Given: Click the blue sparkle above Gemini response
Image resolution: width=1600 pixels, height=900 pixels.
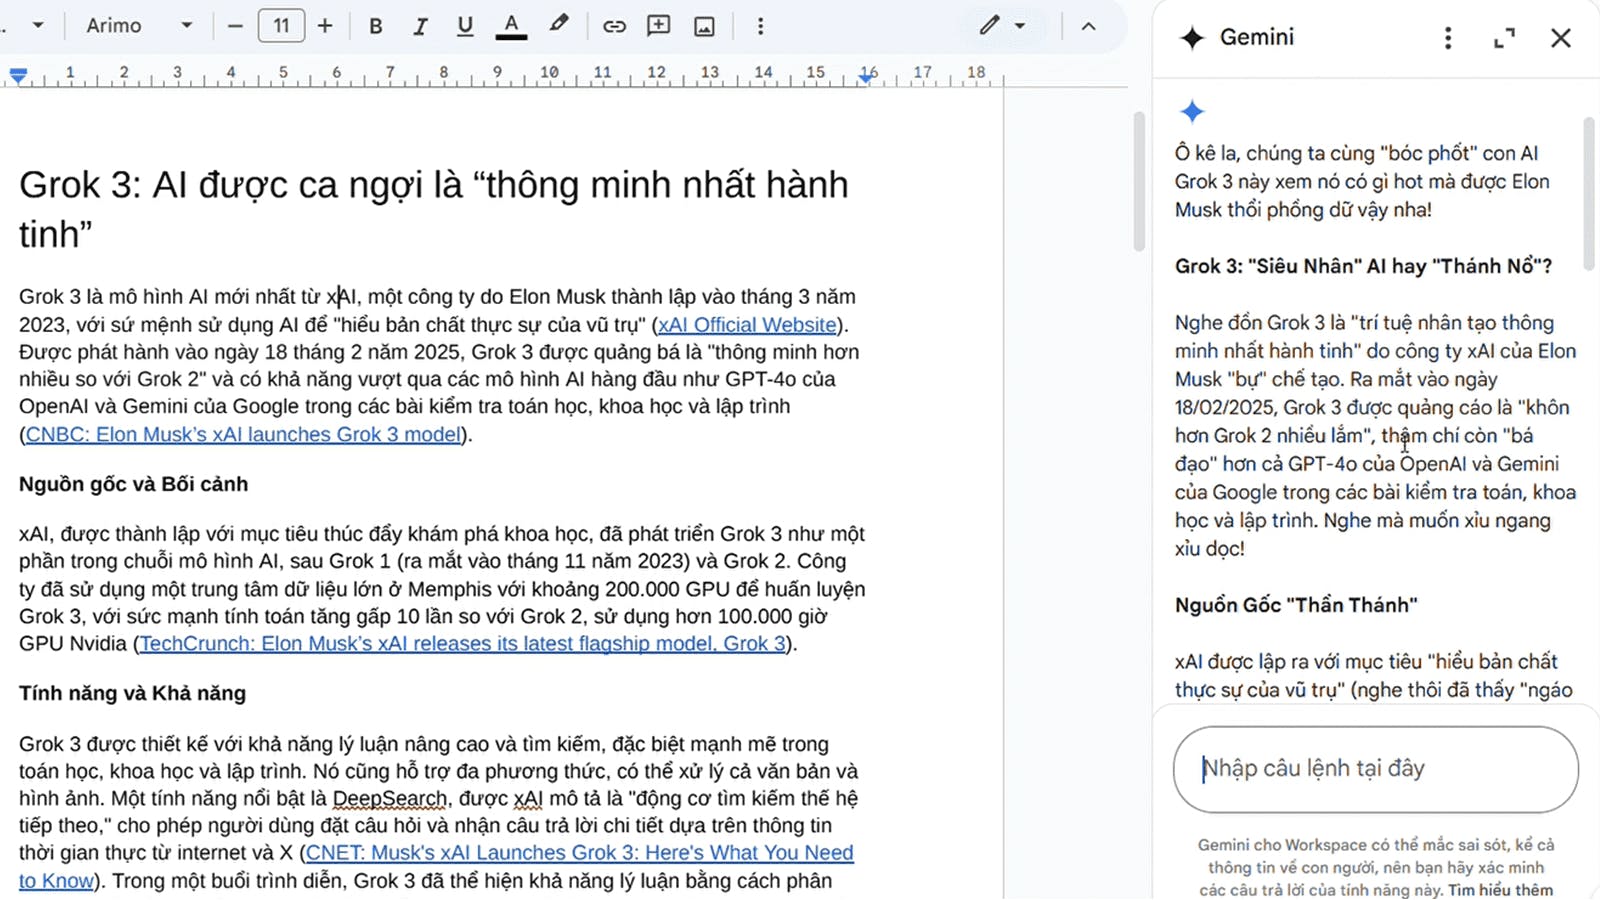Looking at the screenshot, I should pyautogui.click(x=1191, y=111).
